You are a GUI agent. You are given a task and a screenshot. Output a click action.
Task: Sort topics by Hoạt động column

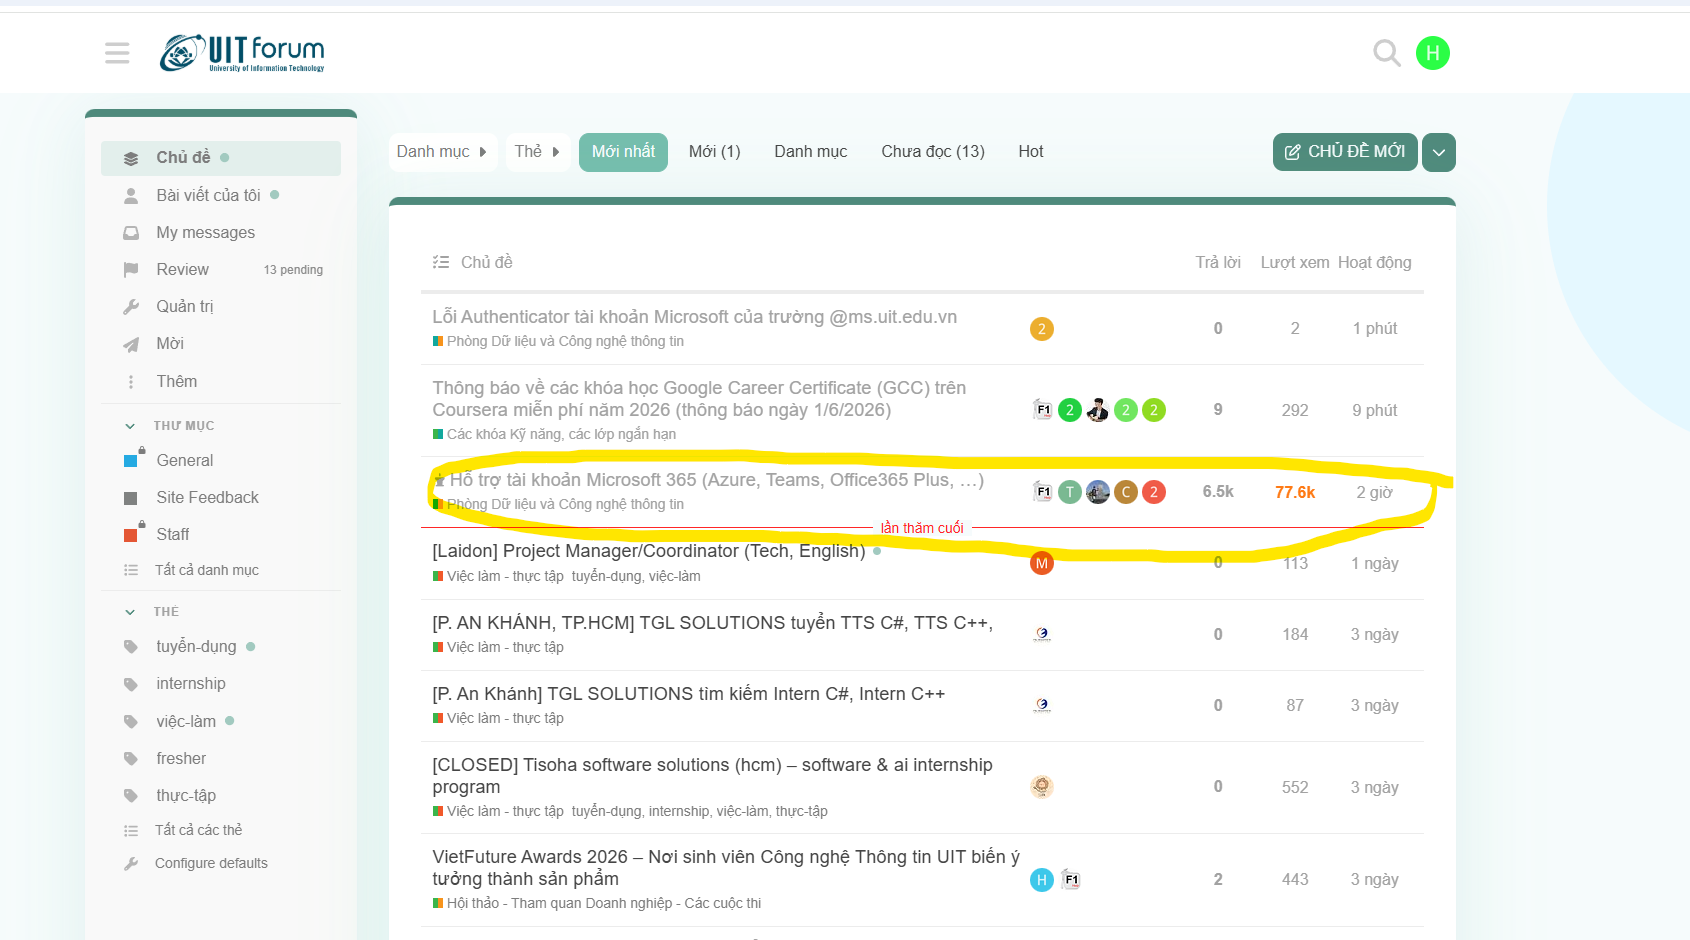(1375, 262)
